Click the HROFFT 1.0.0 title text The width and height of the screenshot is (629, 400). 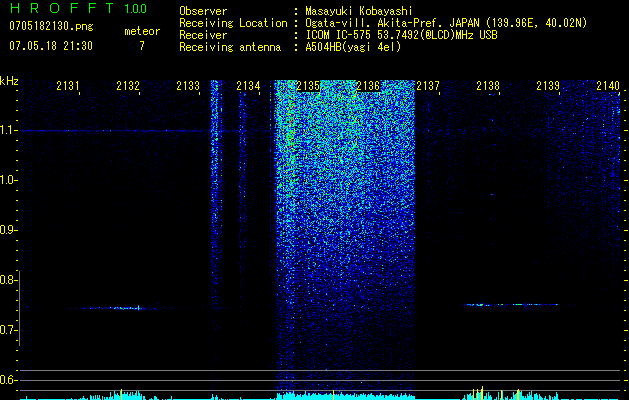[78, 8]
